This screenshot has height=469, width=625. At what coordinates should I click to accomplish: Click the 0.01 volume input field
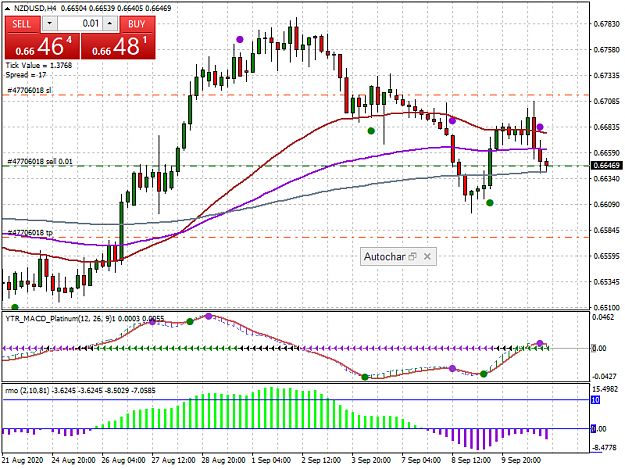point(80,24)
